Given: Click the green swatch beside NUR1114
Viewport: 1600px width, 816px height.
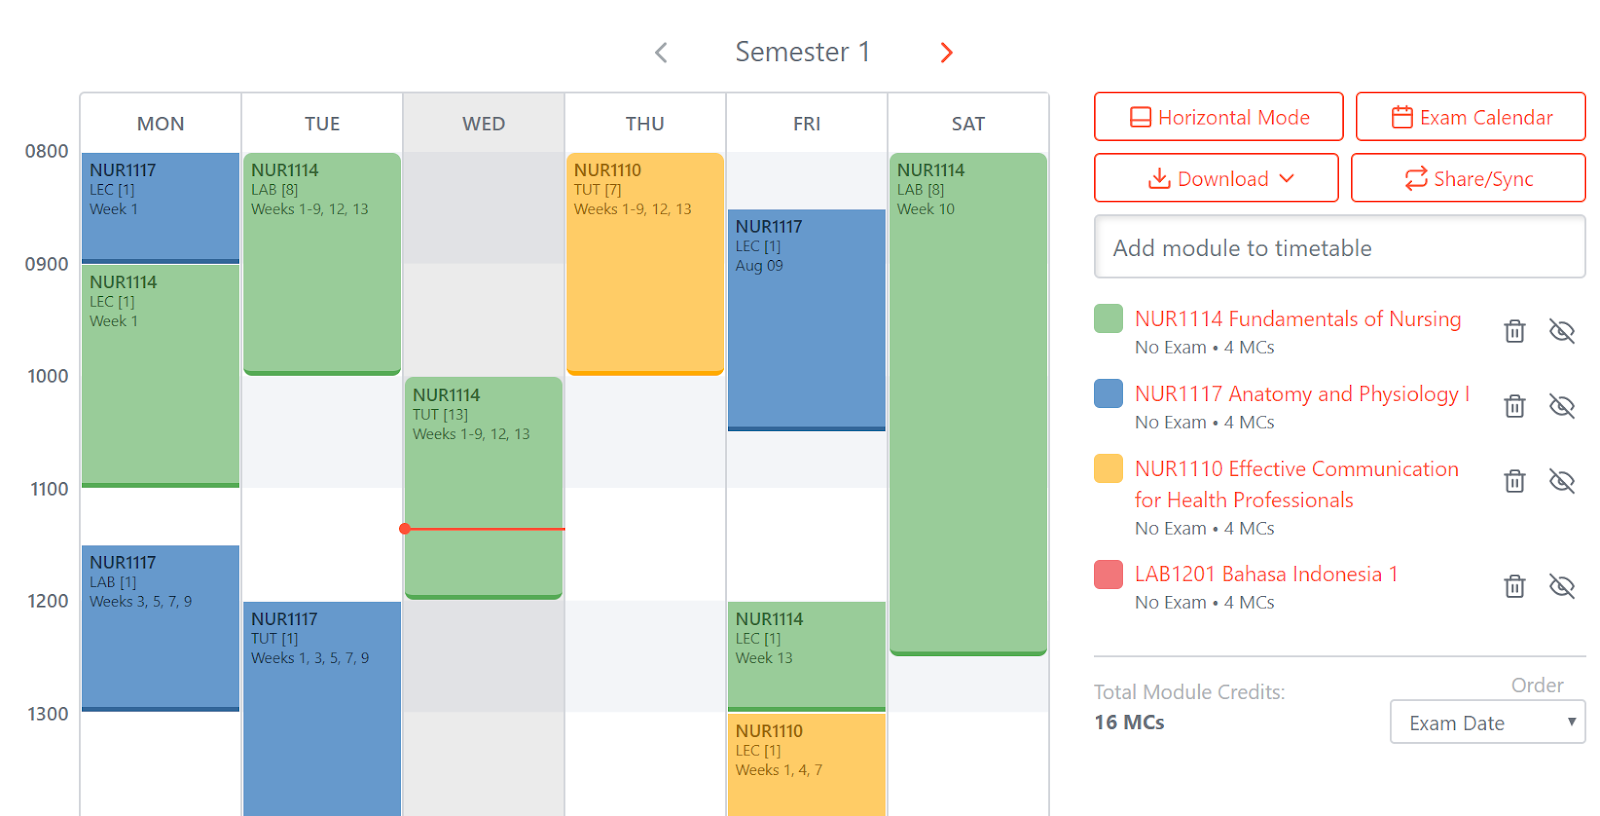Looking at the screenshot, I should [1107, 319].
